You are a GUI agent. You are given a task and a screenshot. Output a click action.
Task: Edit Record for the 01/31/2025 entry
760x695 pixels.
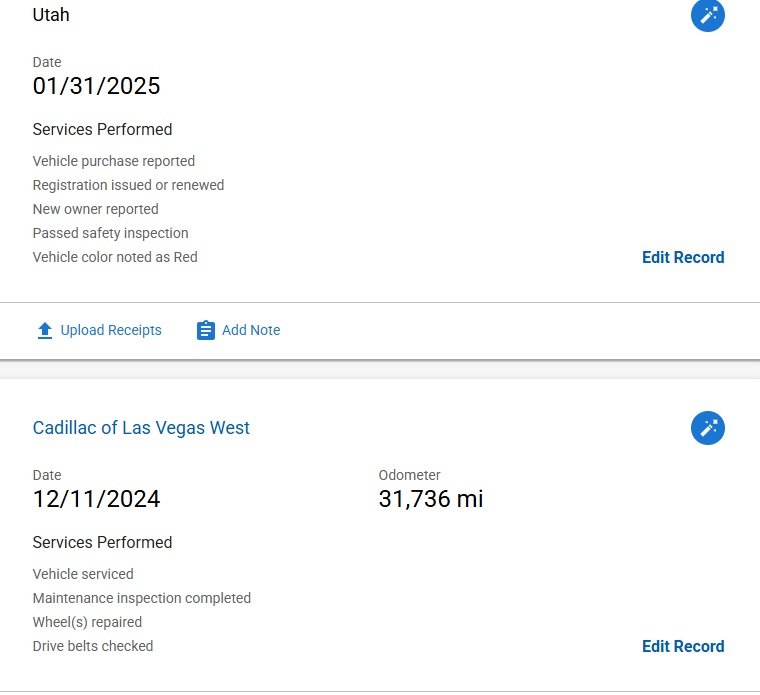coord(683,257)
